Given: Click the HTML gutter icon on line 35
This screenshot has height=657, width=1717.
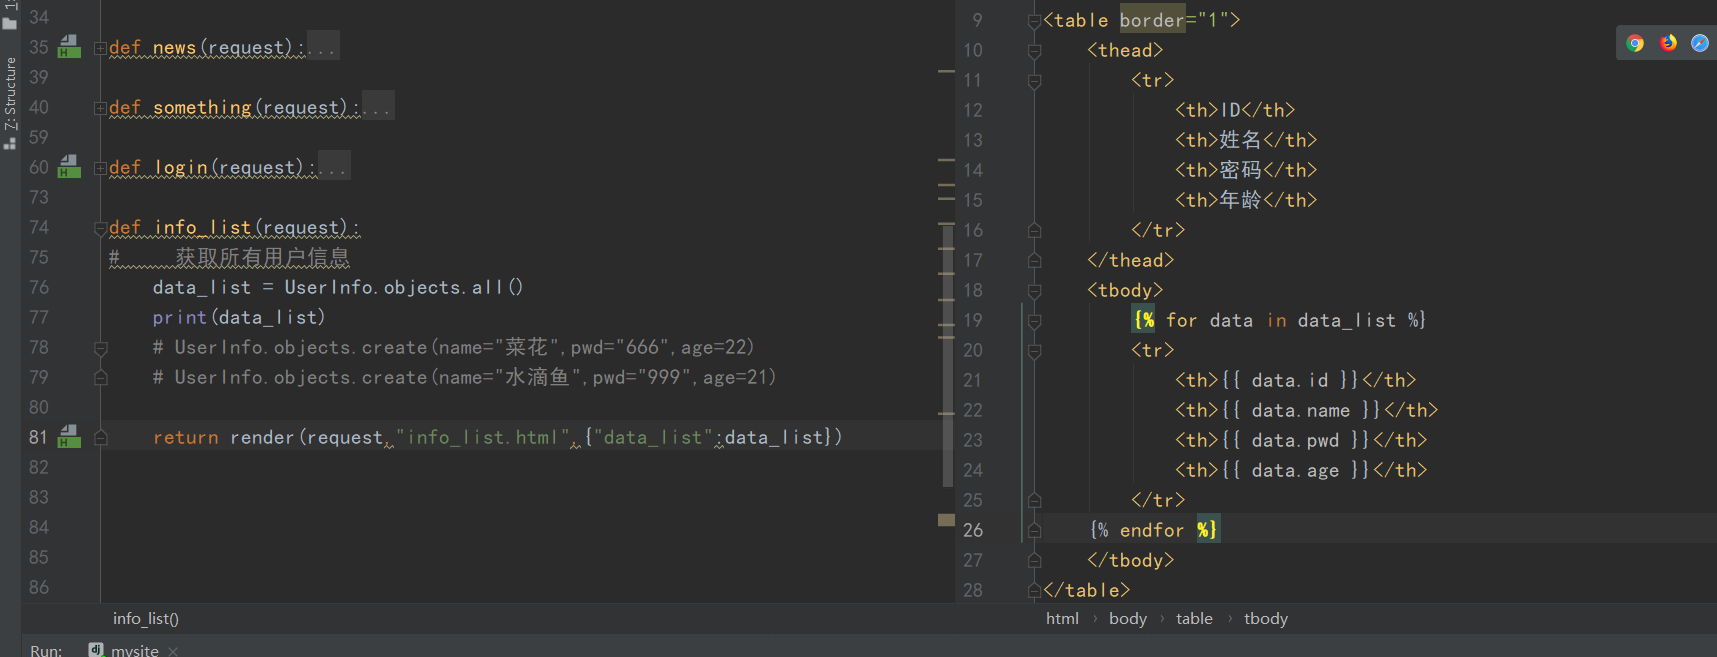Looking at the screenshot, I should pos(69,47).
